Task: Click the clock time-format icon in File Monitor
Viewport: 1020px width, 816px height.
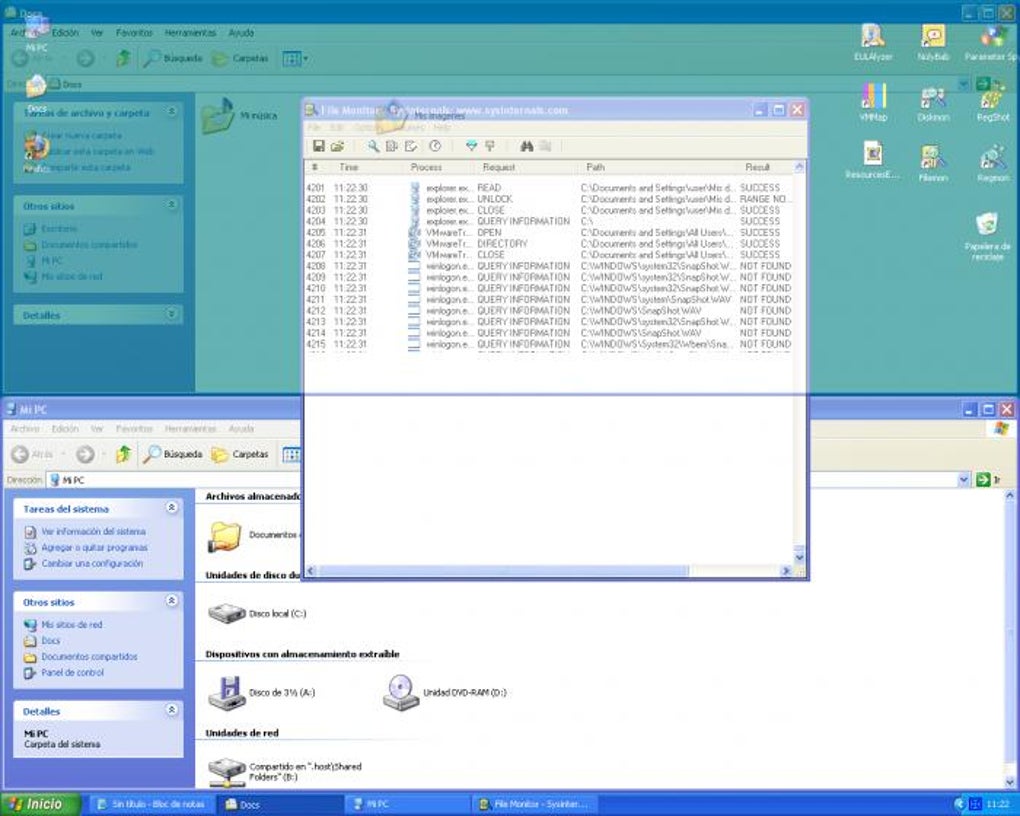Action: pos(435,146)
